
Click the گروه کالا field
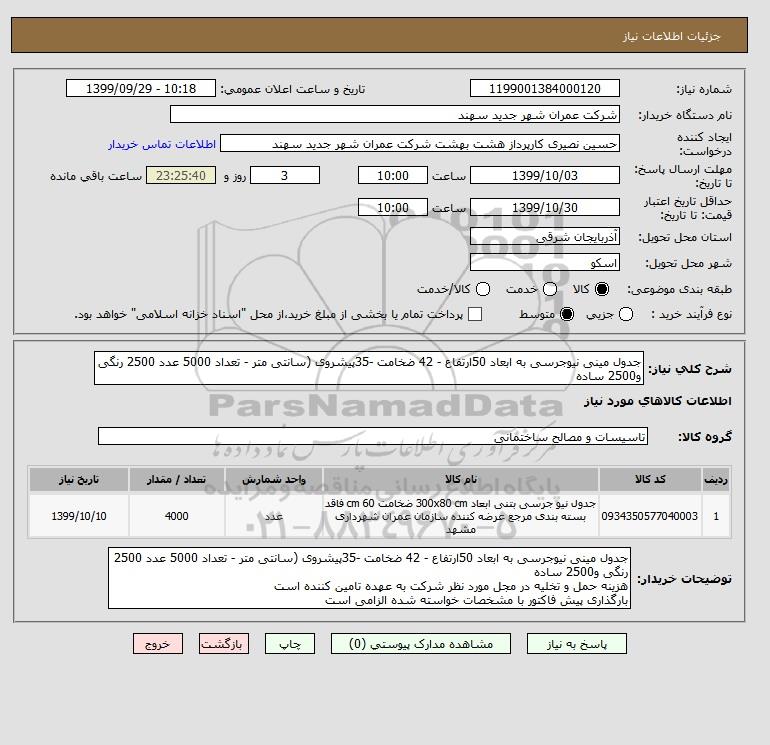(x=373, y=436)
